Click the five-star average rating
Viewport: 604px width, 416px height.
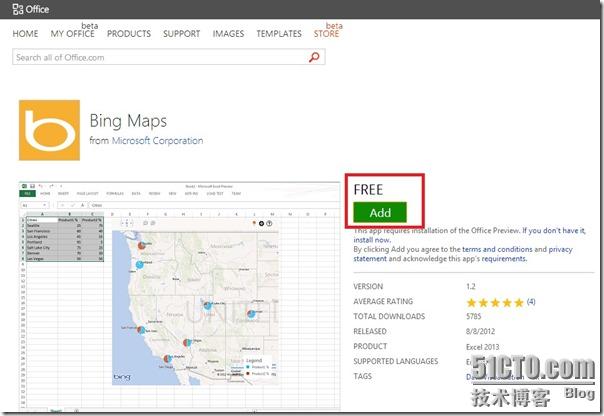pyautogui.click(x=495, y=302)
